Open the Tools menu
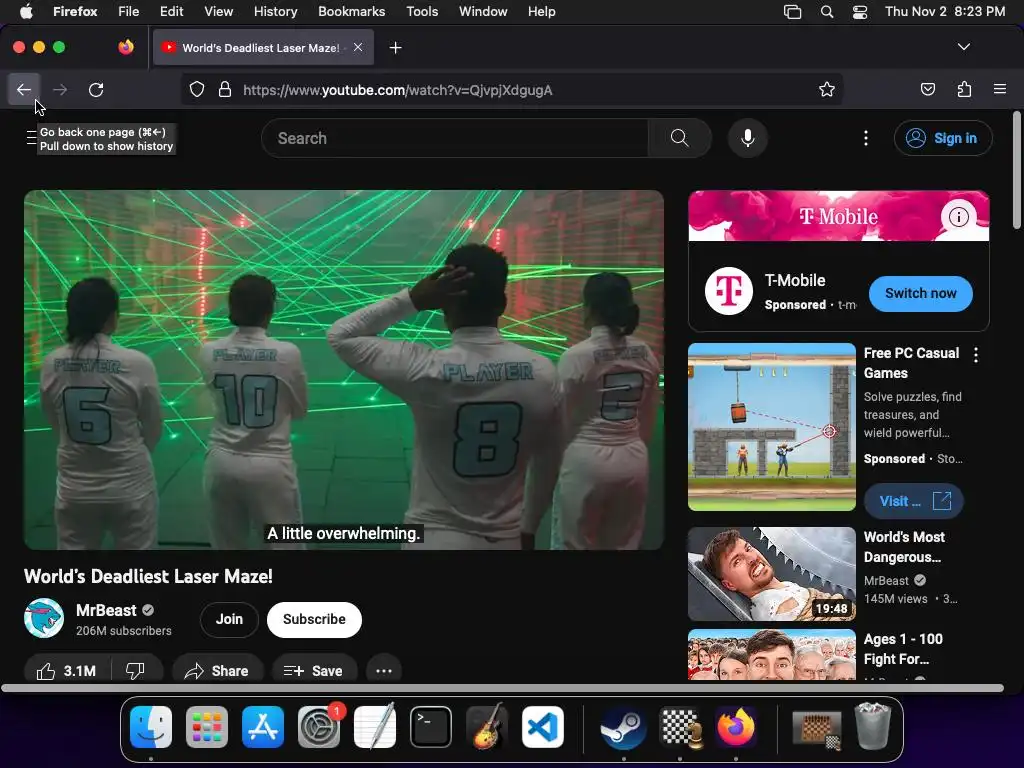The width and height of the screenshot is (1024, 768). (422, 11)
